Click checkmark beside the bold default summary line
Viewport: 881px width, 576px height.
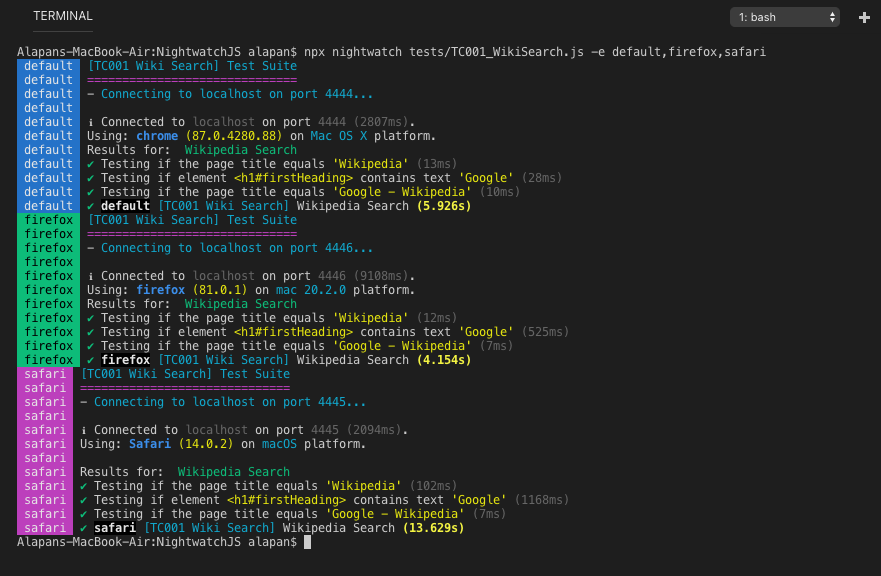tap(91, 206)
